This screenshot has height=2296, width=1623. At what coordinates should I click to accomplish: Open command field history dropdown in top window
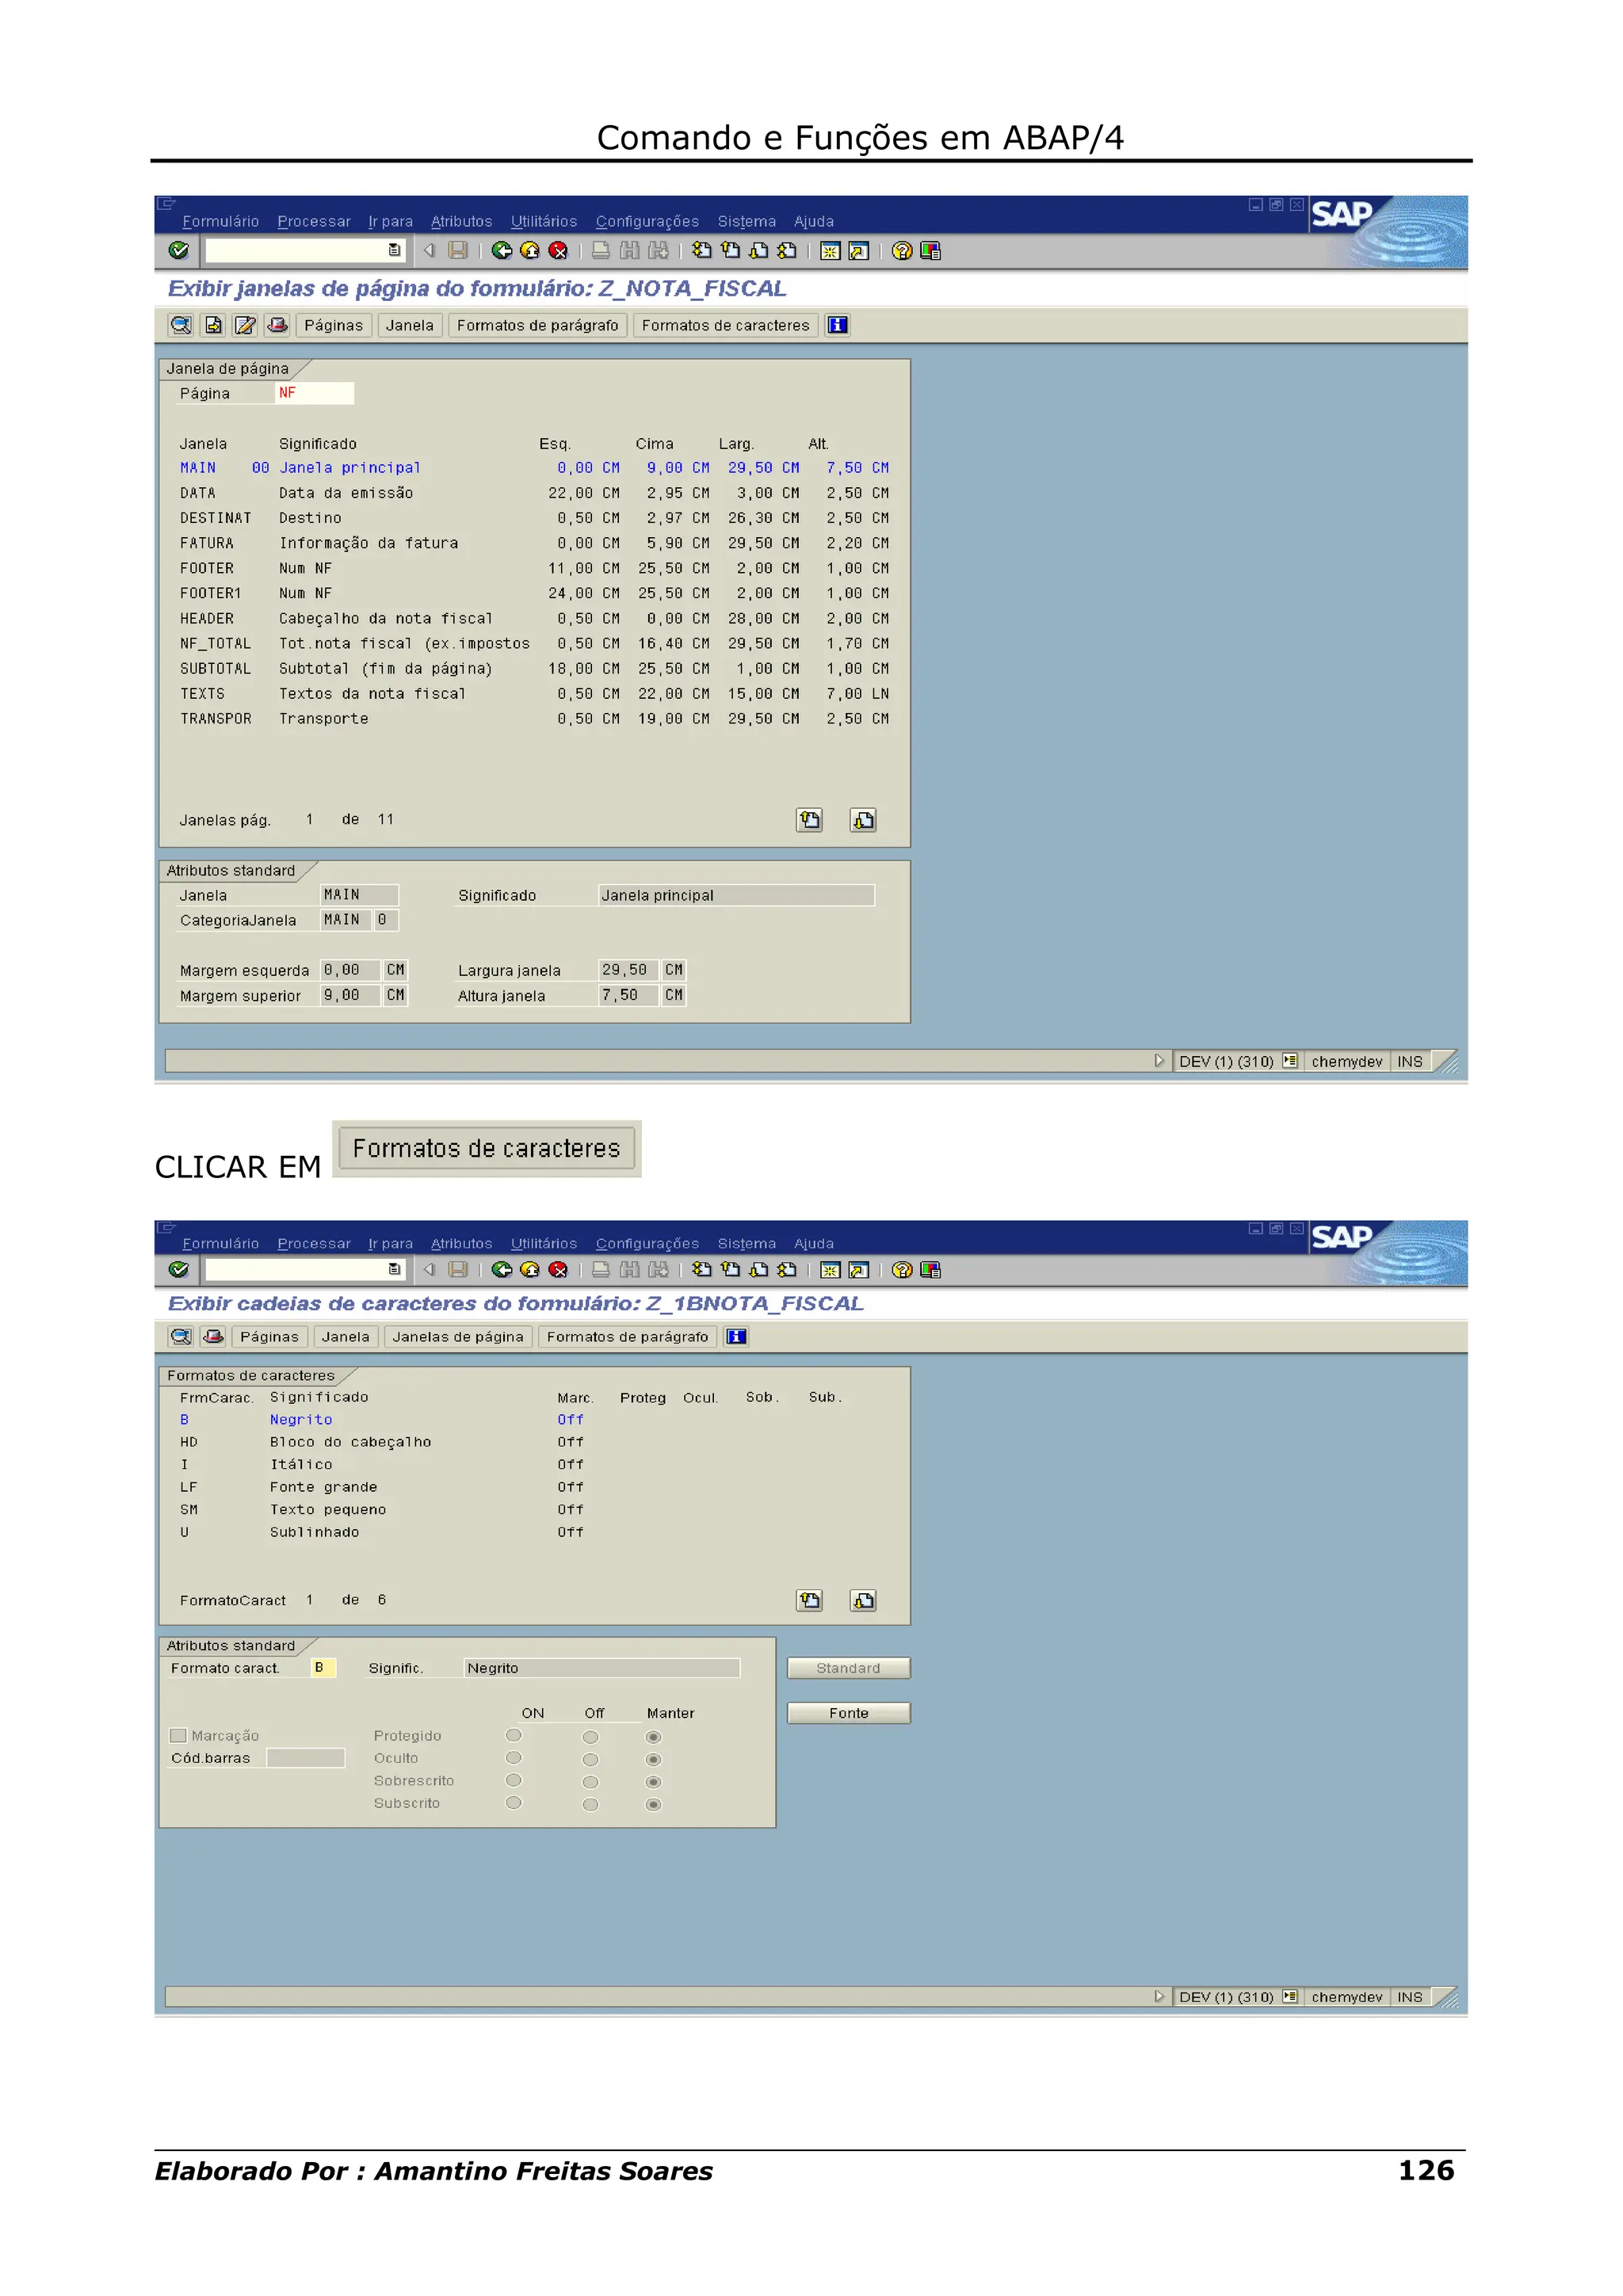(394, 250)
